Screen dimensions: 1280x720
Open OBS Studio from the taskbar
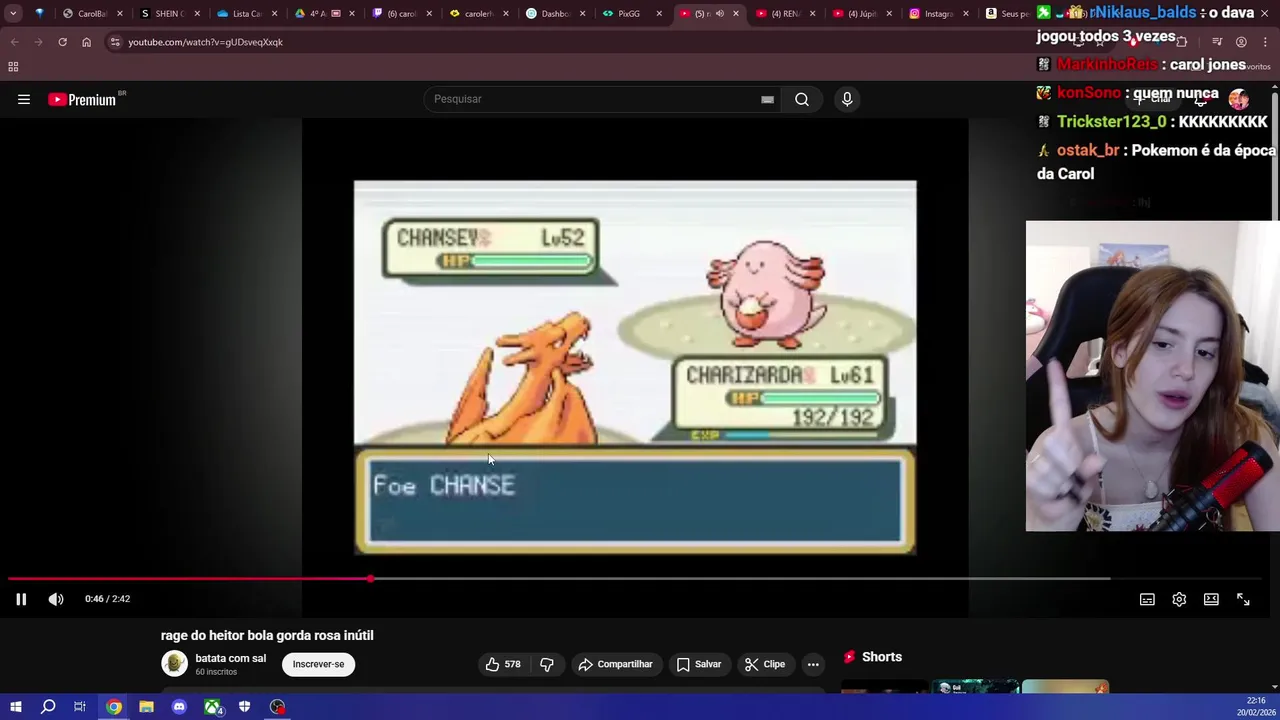coord(277,707)
